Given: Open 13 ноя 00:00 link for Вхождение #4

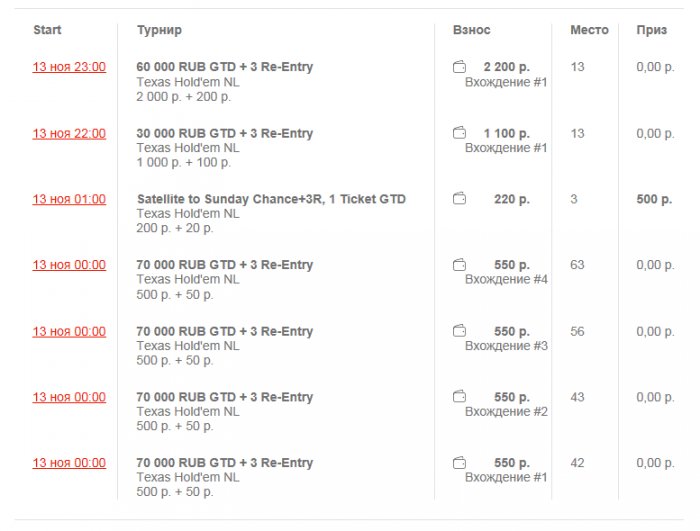Looking at the screenshot, I should [x=69, y=265].
